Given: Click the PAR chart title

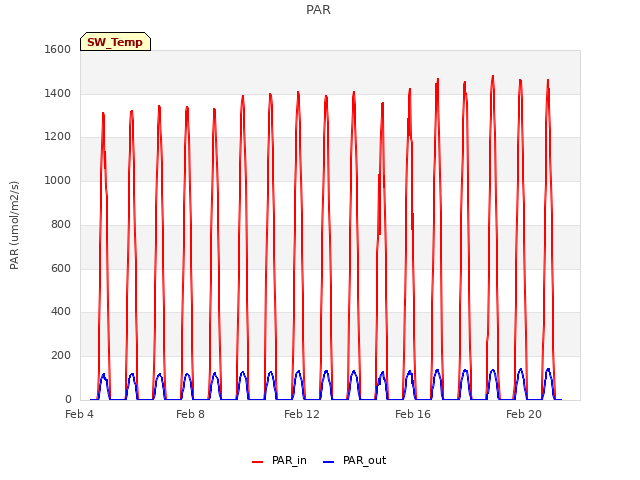Looking at the screenshot, I should 318,9.
